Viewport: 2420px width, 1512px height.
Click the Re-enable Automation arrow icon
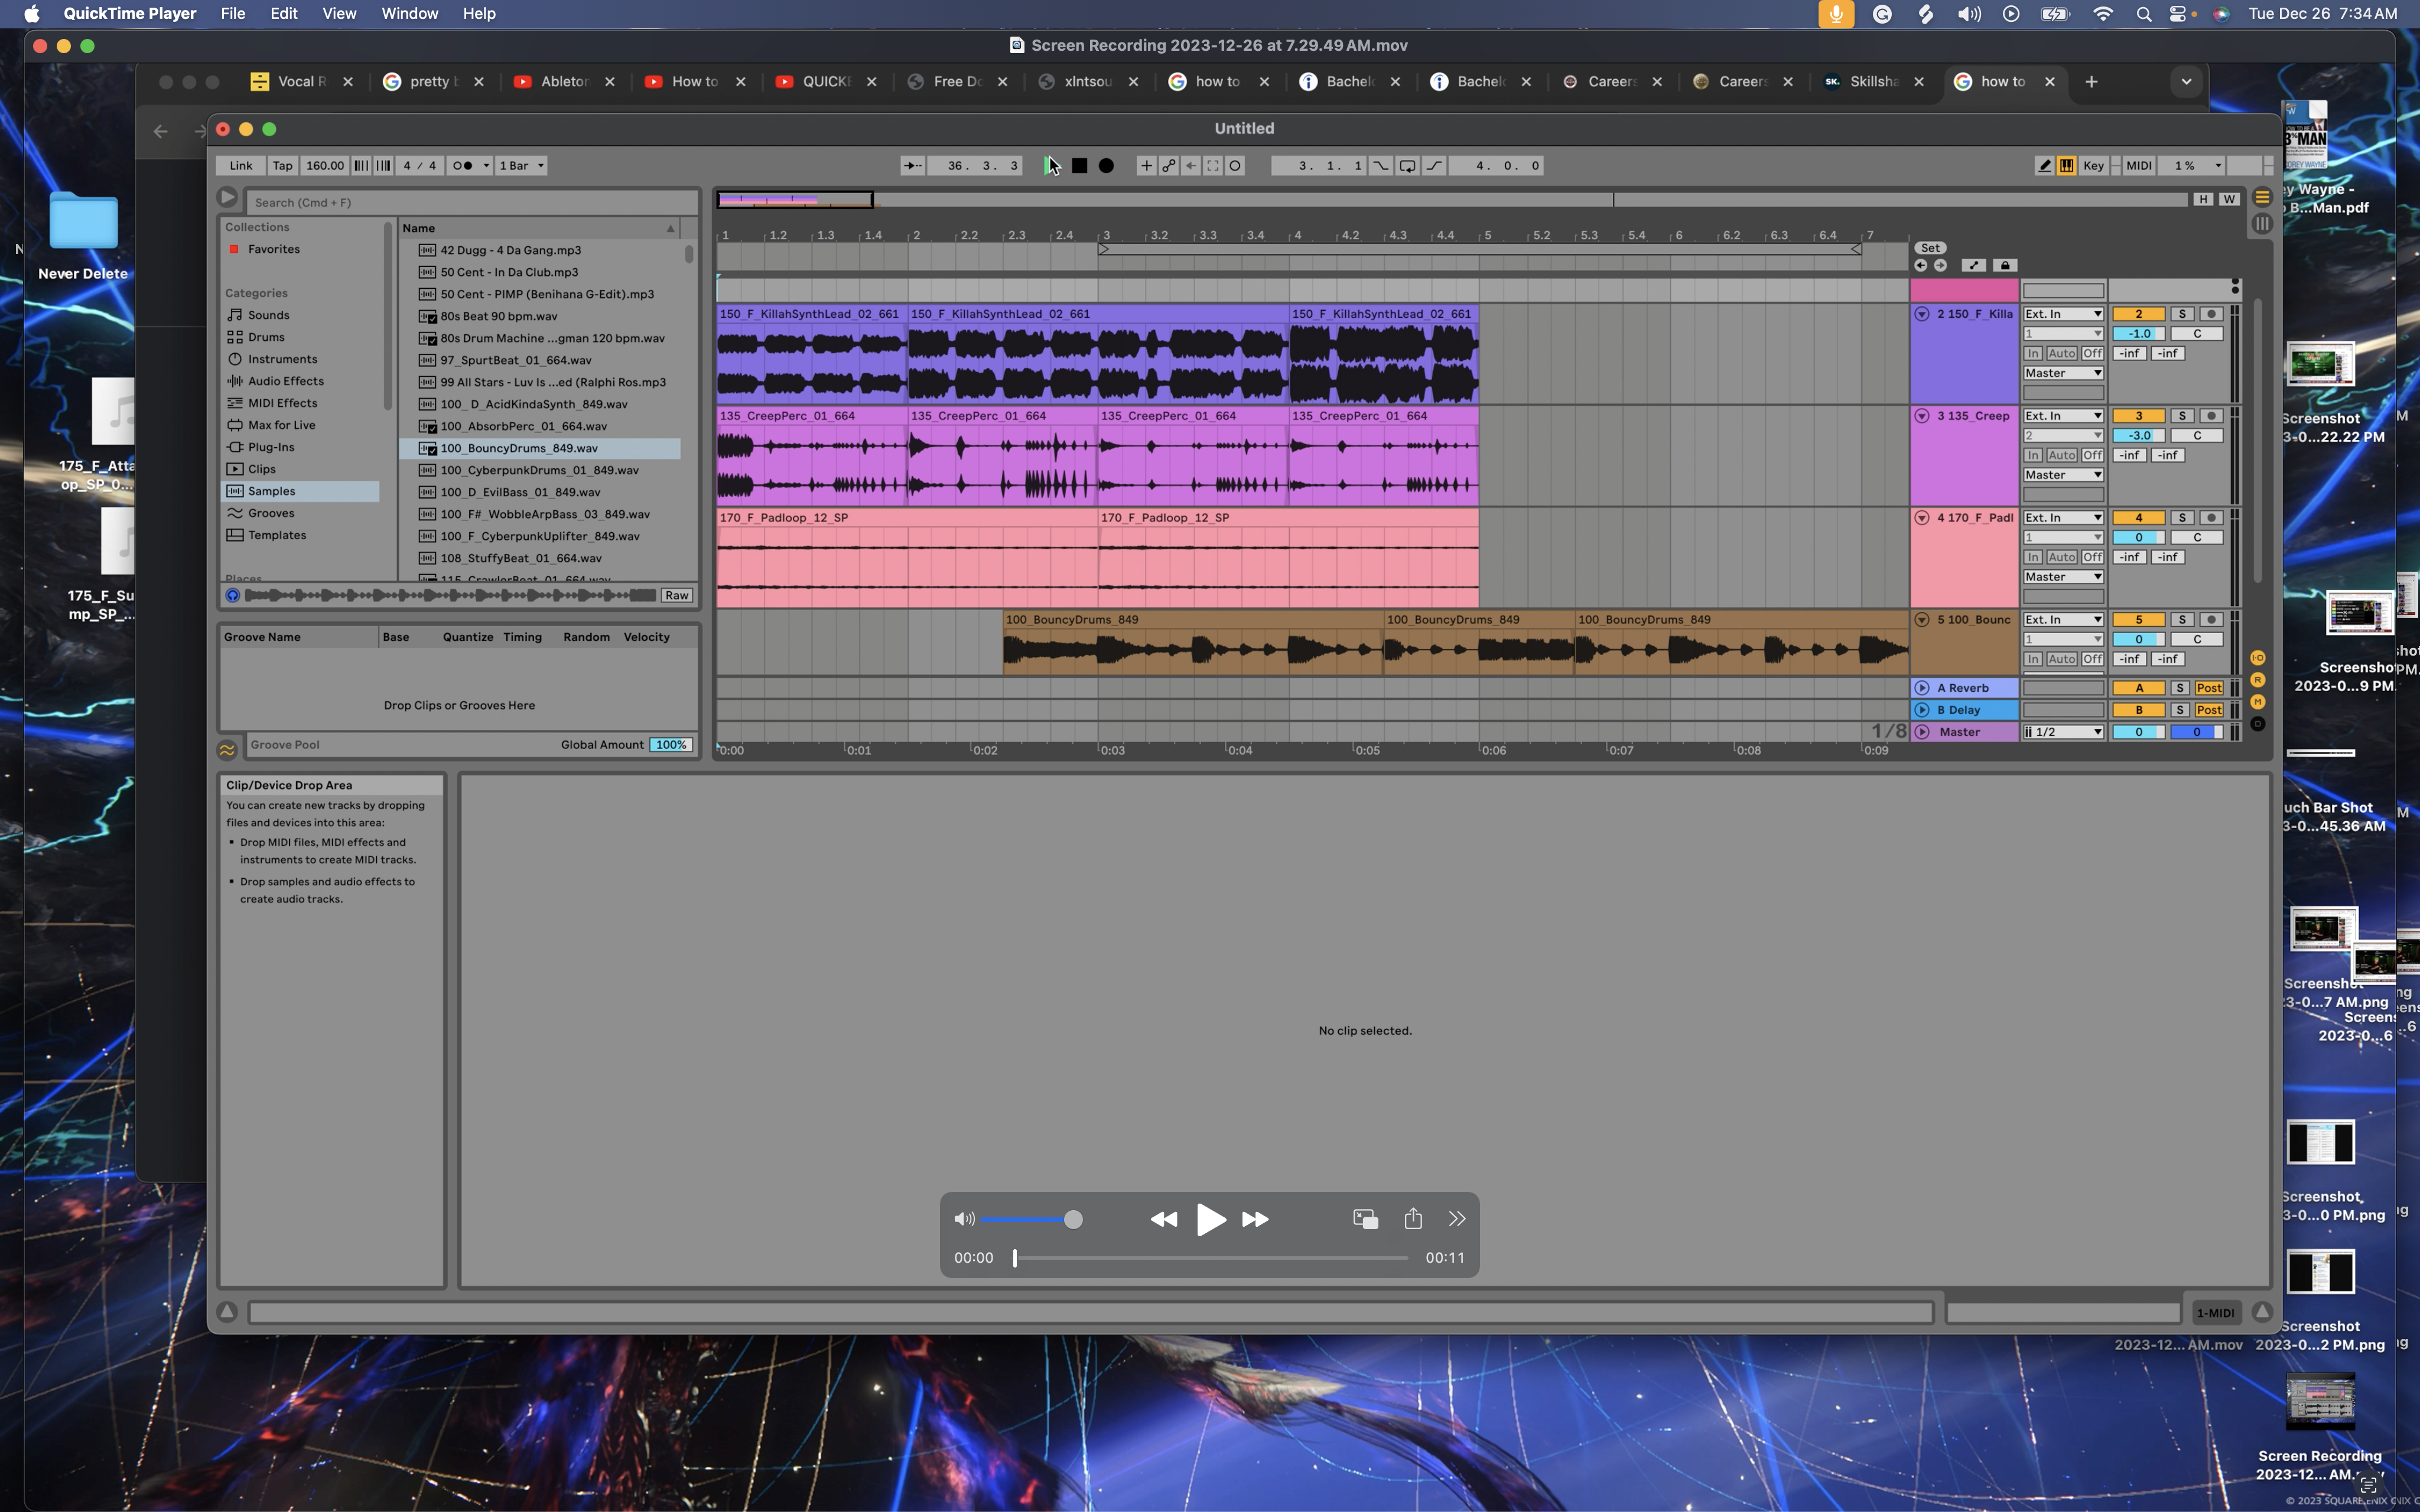(x=1190, y=166)
